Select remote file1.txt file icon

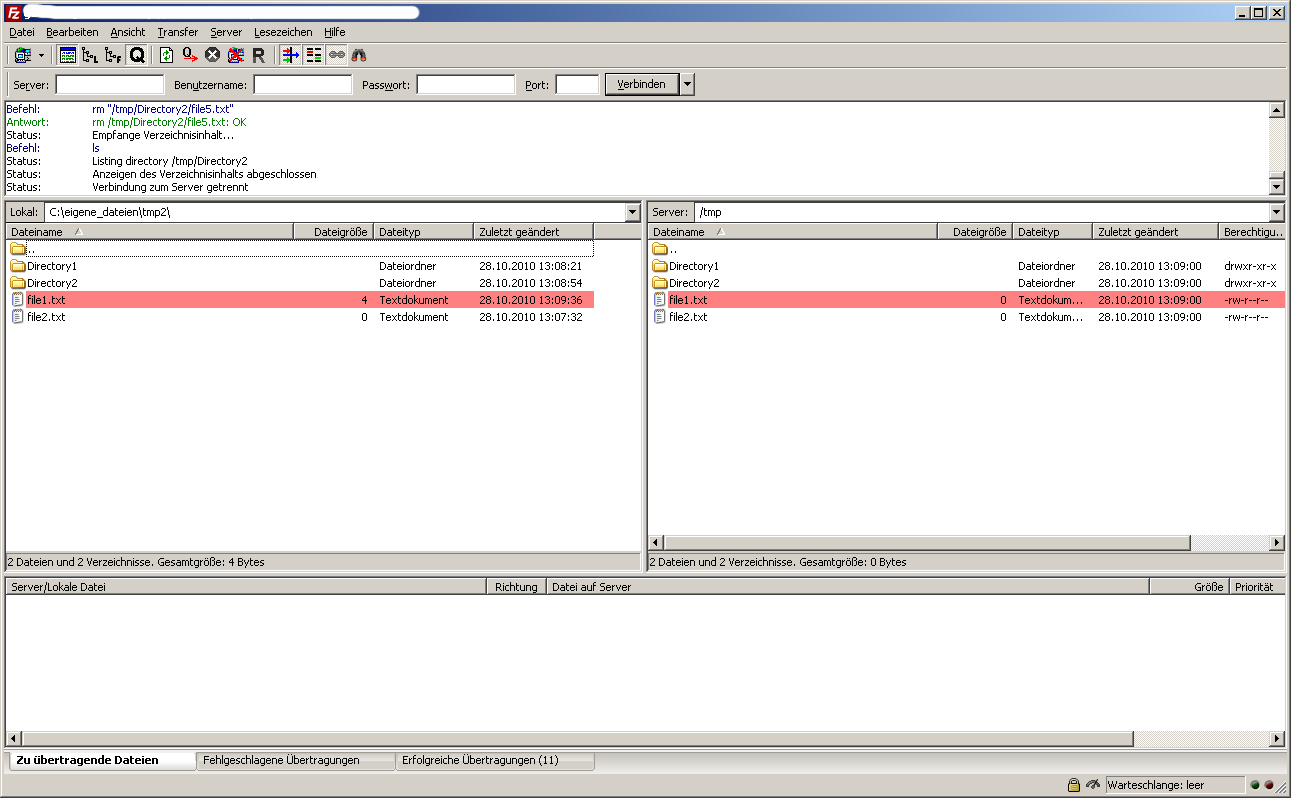660,300
